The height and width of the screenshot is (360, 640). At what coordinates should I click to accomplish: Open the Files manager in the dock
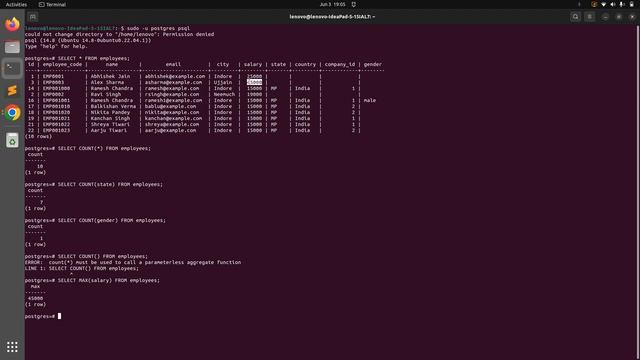[x=12, y=47]
